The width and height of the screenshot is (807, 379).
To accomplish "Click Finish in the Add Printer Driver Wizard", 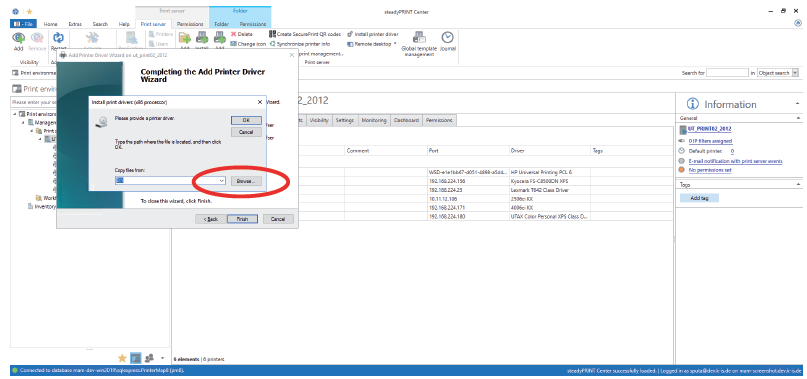I will 242,219.
